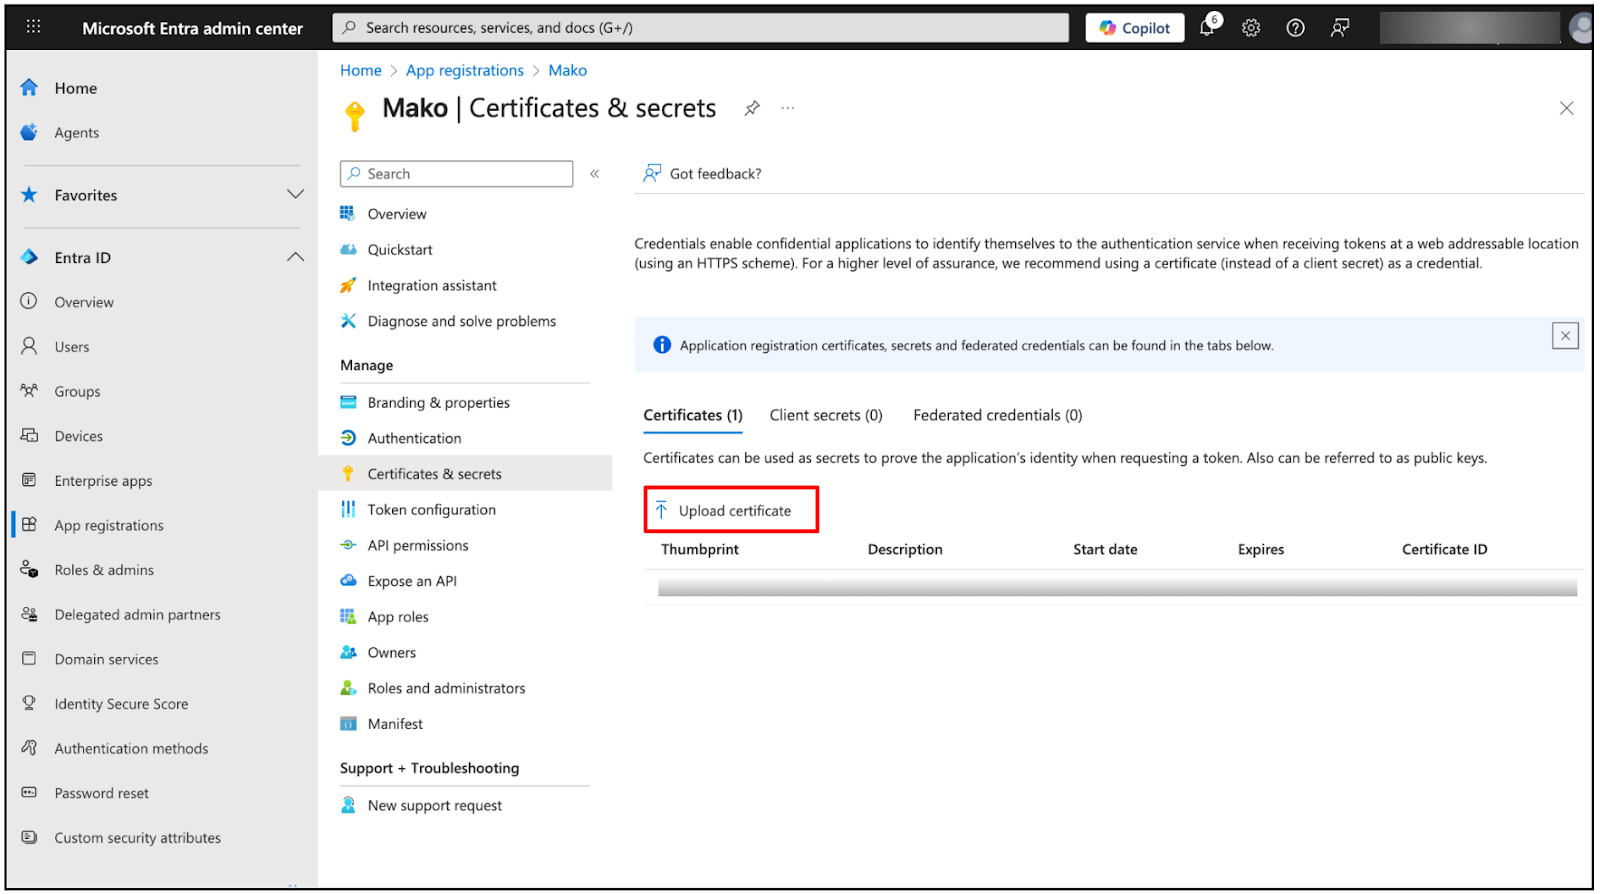Open Enterprise apps
The width and height of the screenshot is (1600, 894).
click(x=103, y=481)
